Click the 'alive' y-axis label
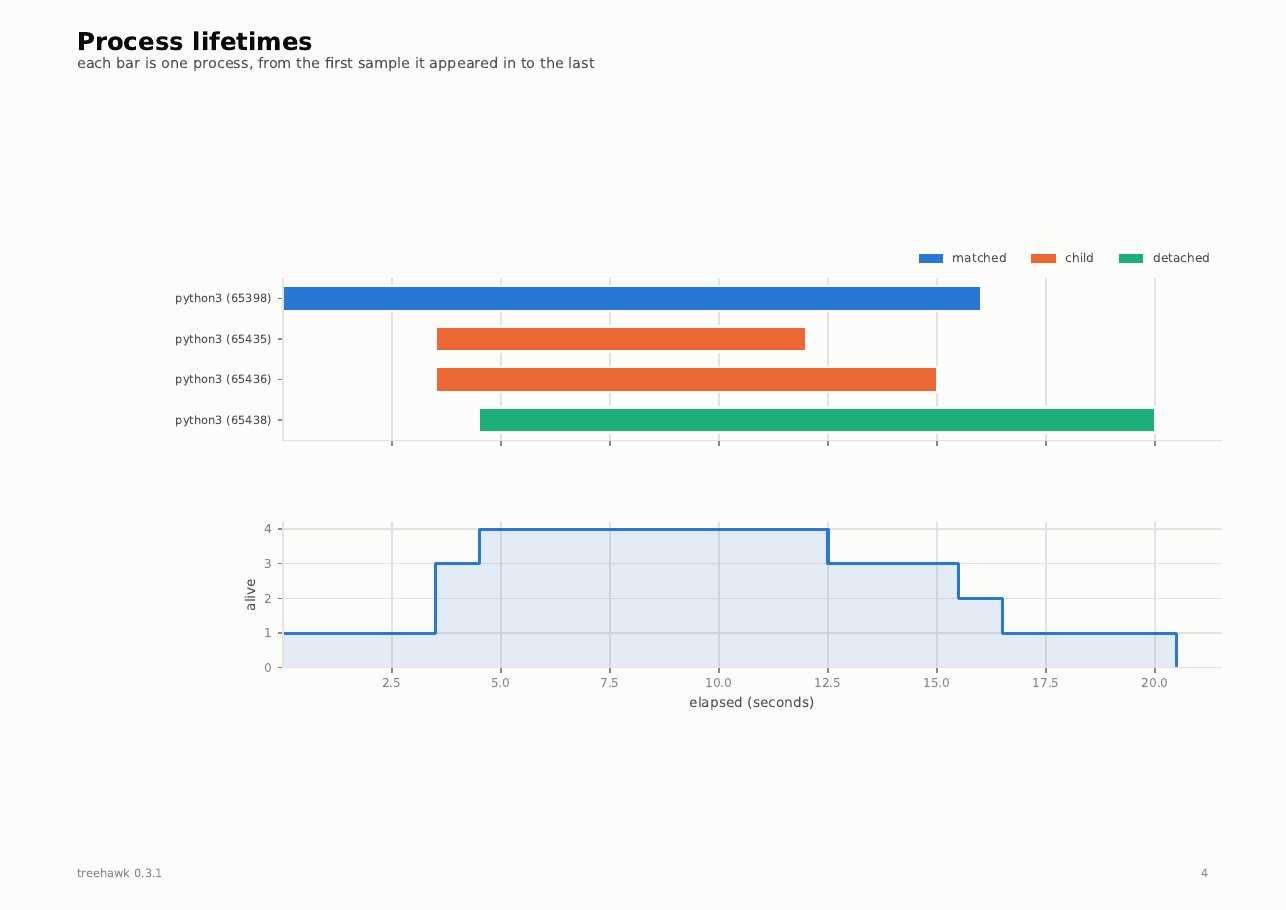This screenshot has width=1286, height=910. [251, 594]
